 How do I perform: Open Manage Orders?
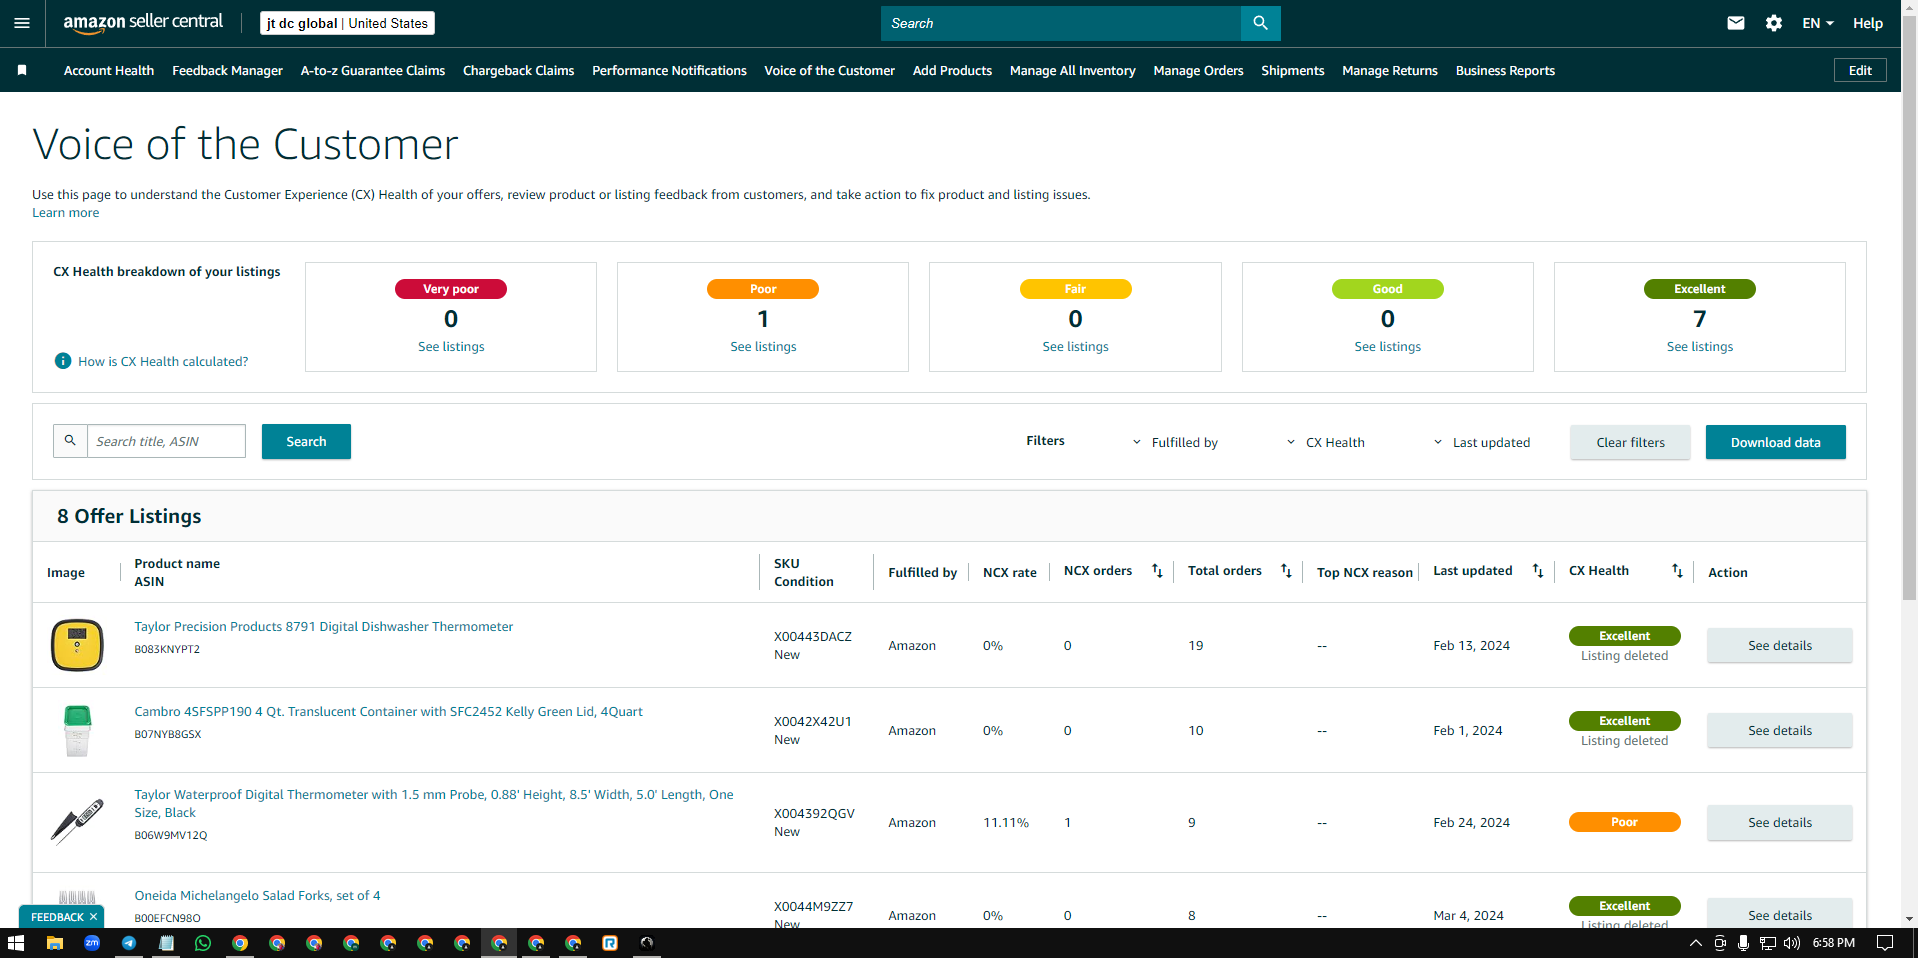[1198, 70]
